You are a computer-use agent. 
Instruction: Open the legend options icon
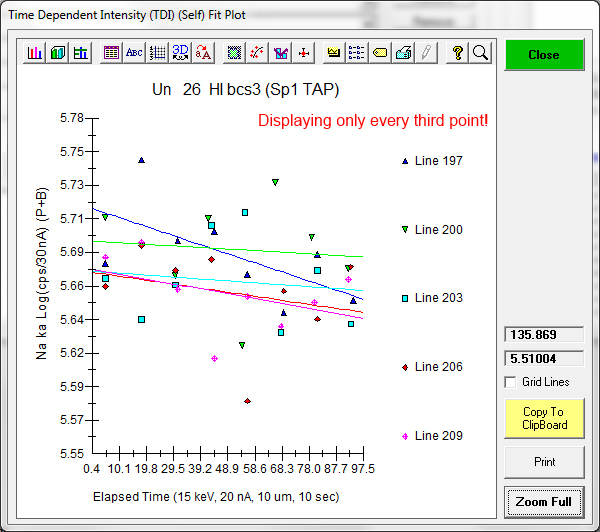[x=357, y=53]
